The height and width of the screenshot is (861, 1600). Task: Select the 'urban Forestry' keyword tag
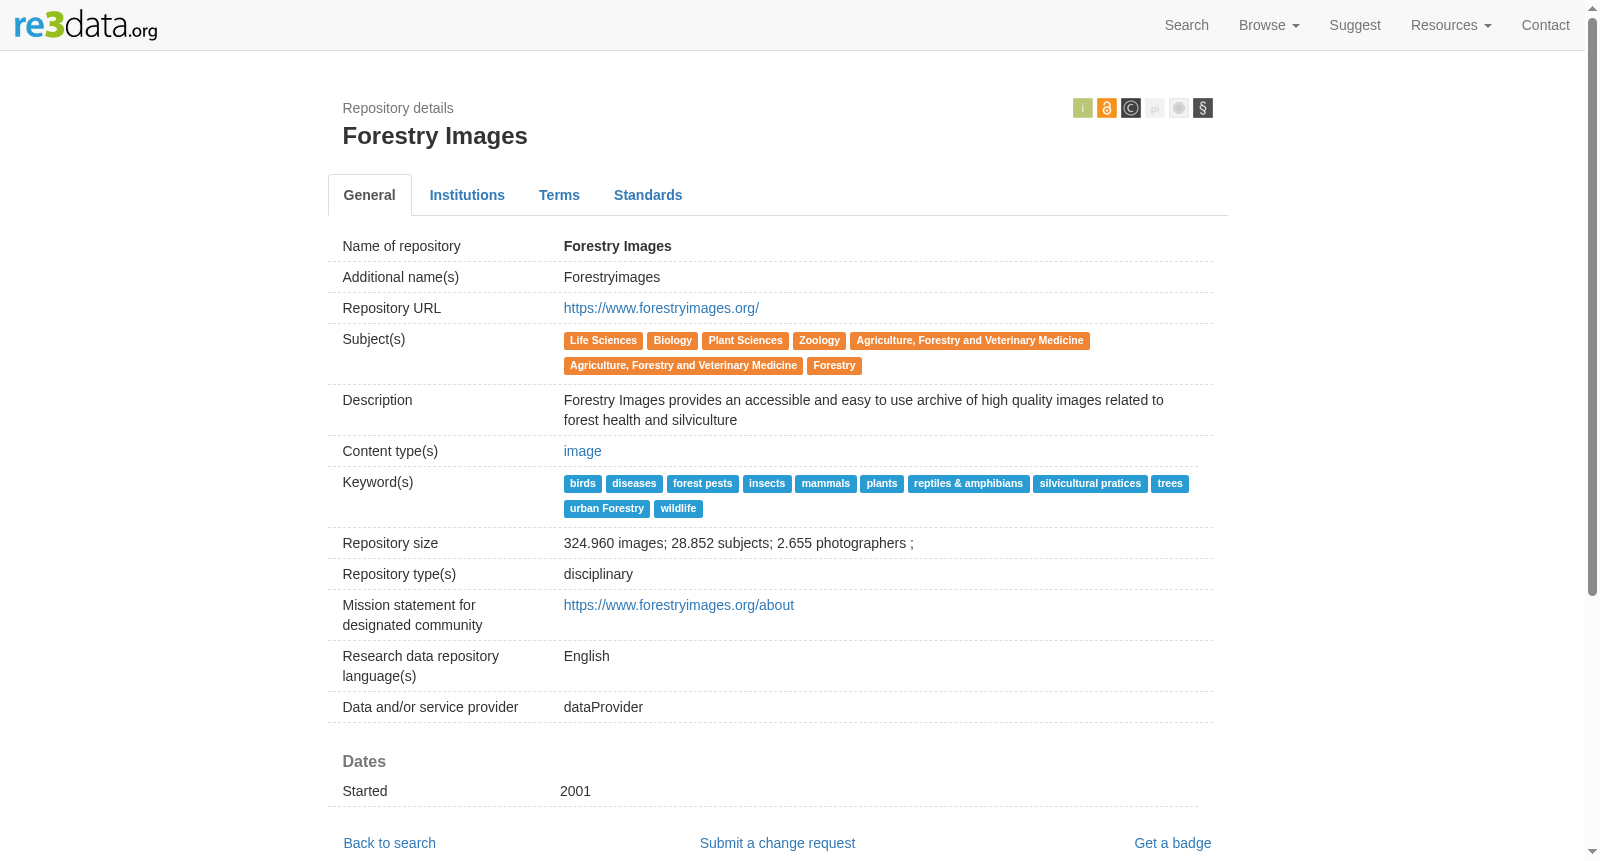(x=607, y=509)
